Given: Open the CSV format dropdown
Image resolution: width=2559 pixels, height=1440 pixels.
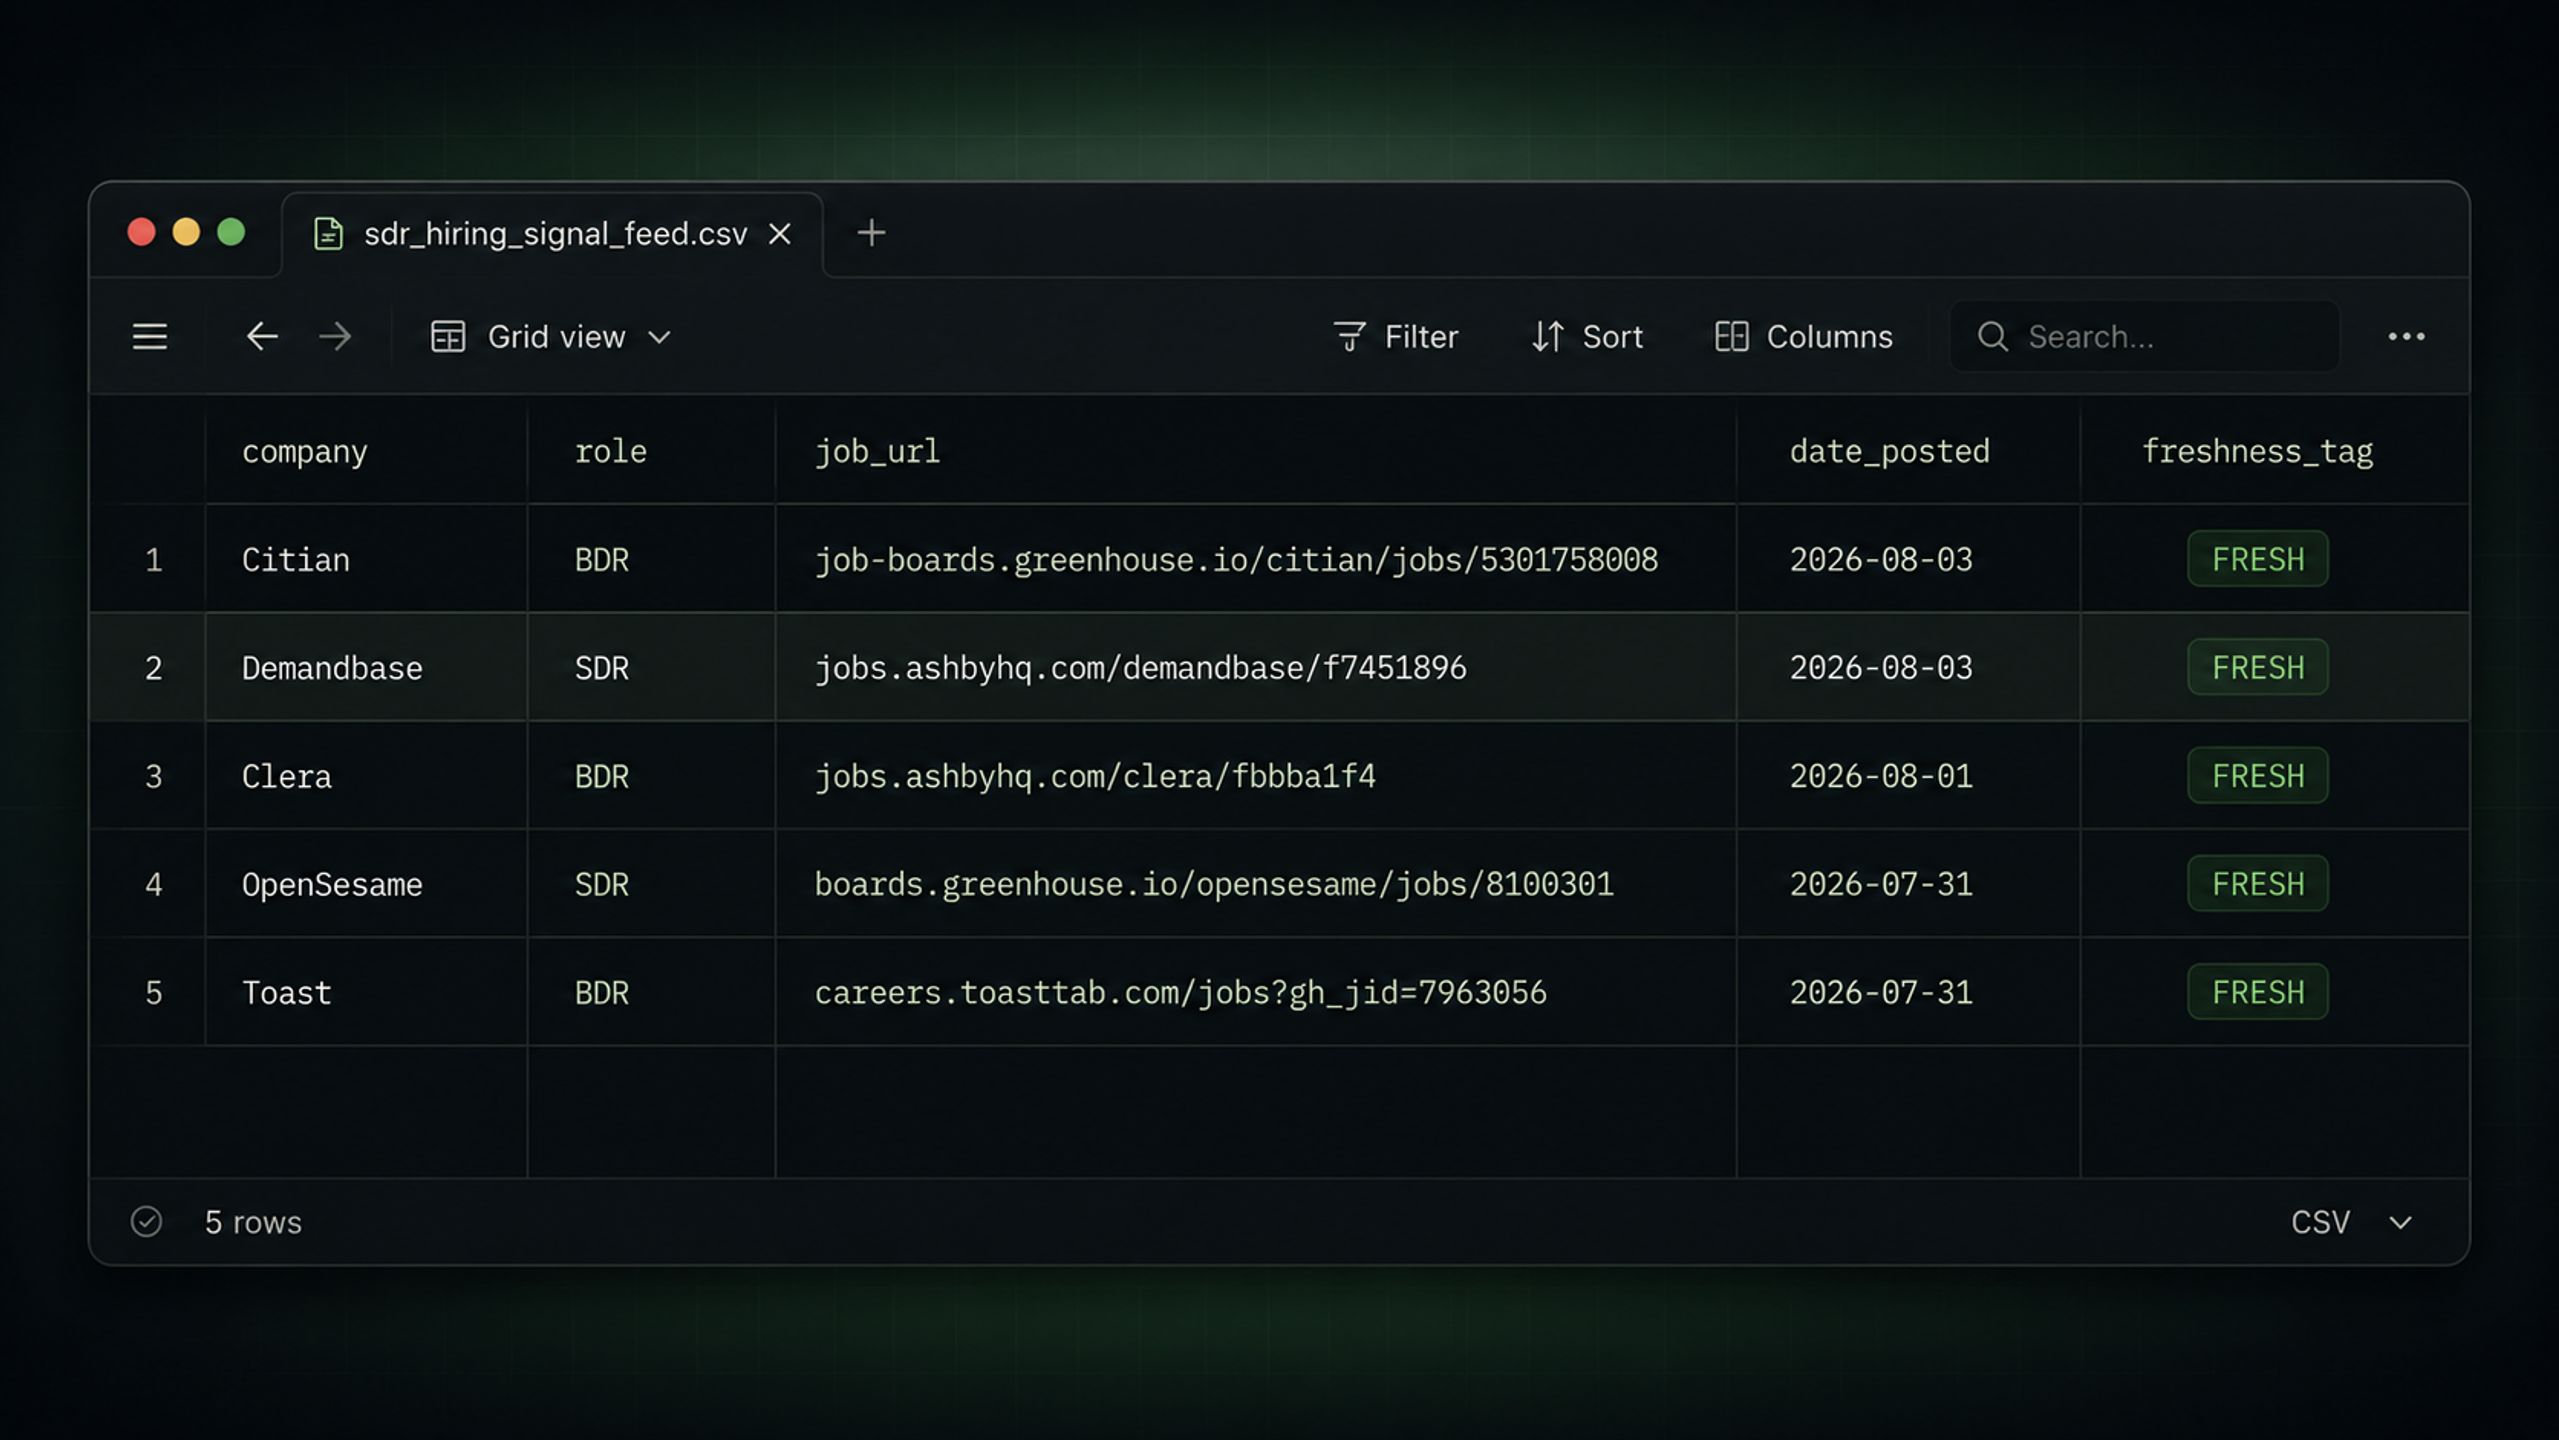Looking at the screenshot, I should (x=2351, y=1222).
